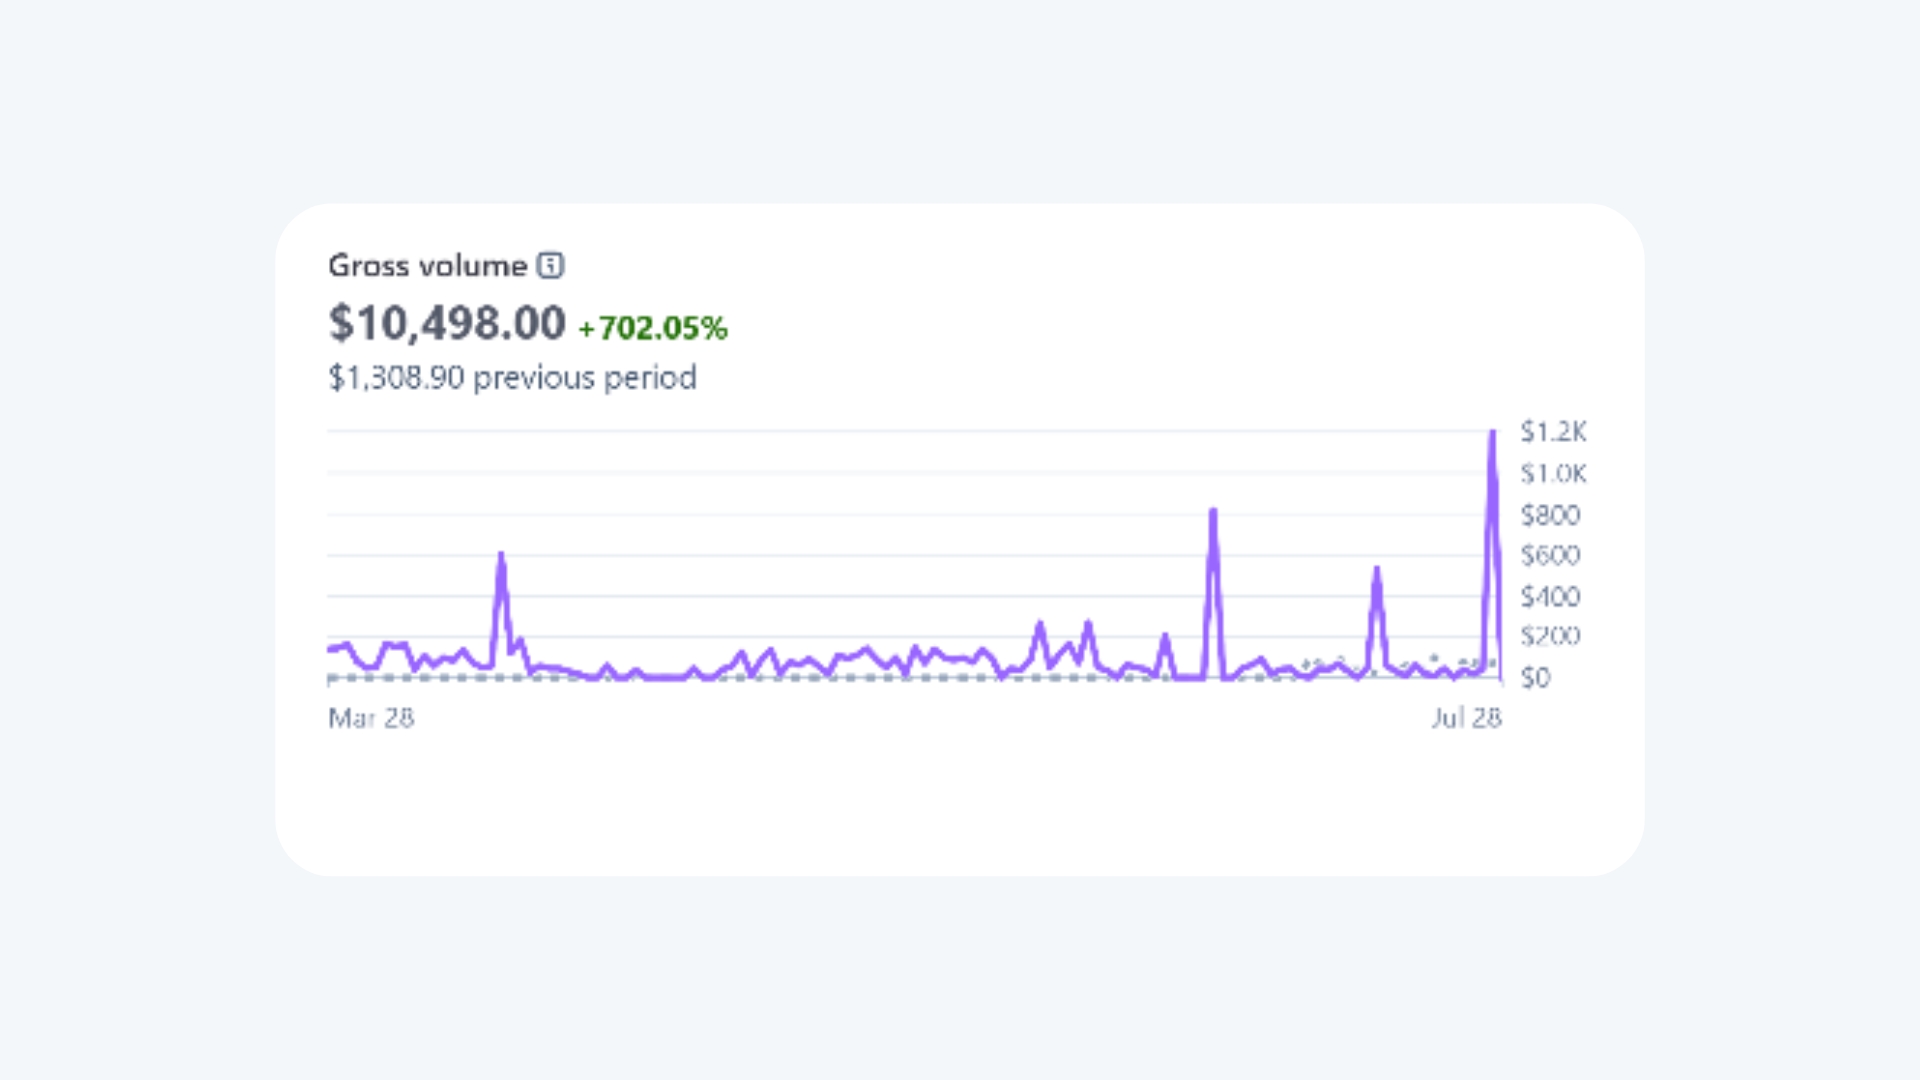Click the $200 axis label
Screen dimensions: 1920x1080
pos(1550,636)
